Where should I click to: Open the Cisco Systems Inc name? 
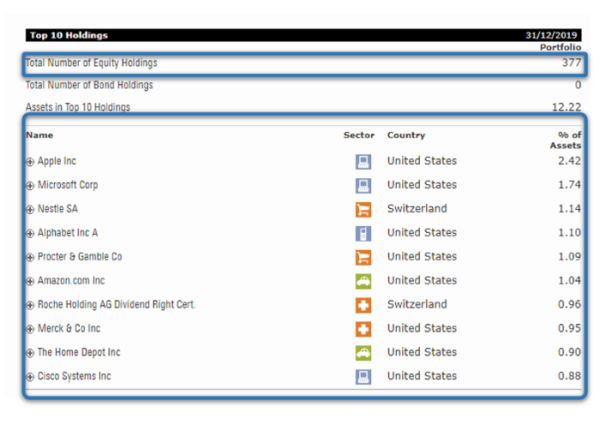[x=74, y=376]
